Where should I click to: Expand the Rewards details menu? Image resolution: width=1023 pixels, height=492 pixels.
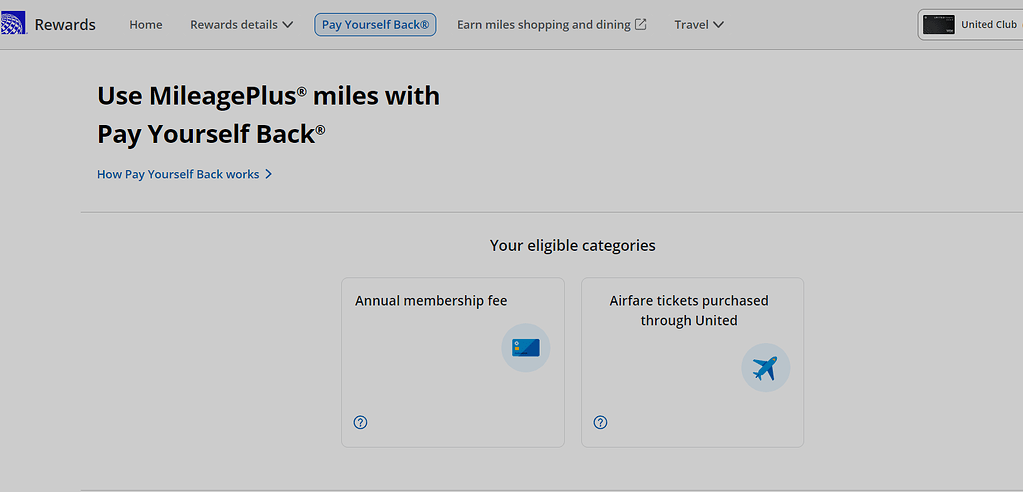click(x=241, y=25)
